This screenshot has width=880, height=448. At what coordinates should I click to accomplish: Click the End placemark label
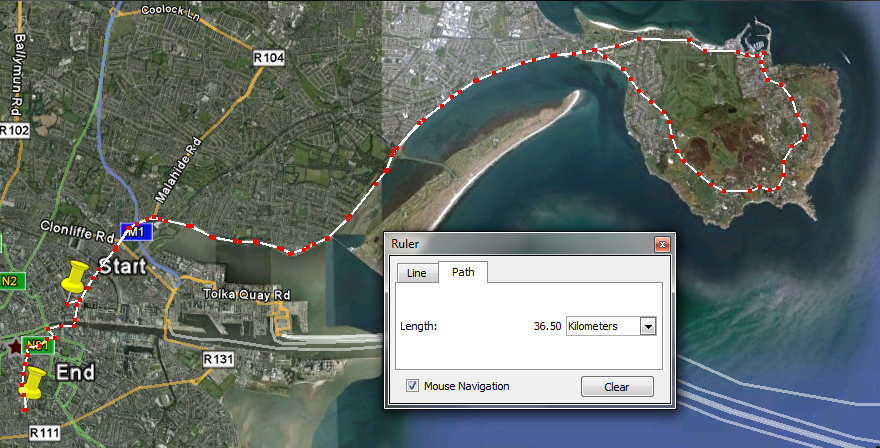tap(75, 372)
